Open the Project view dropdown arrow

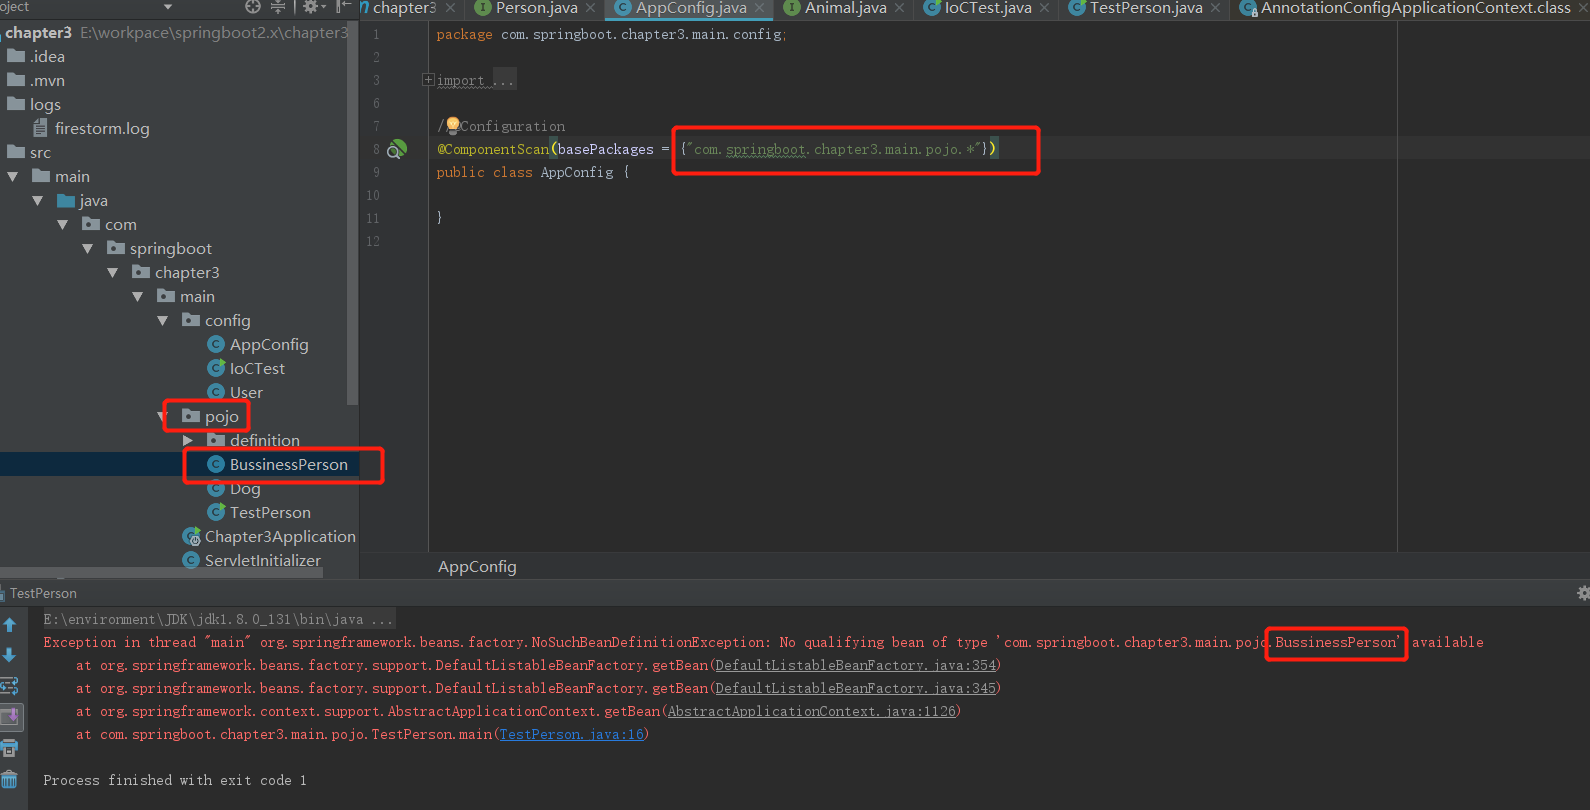[168, 7]
